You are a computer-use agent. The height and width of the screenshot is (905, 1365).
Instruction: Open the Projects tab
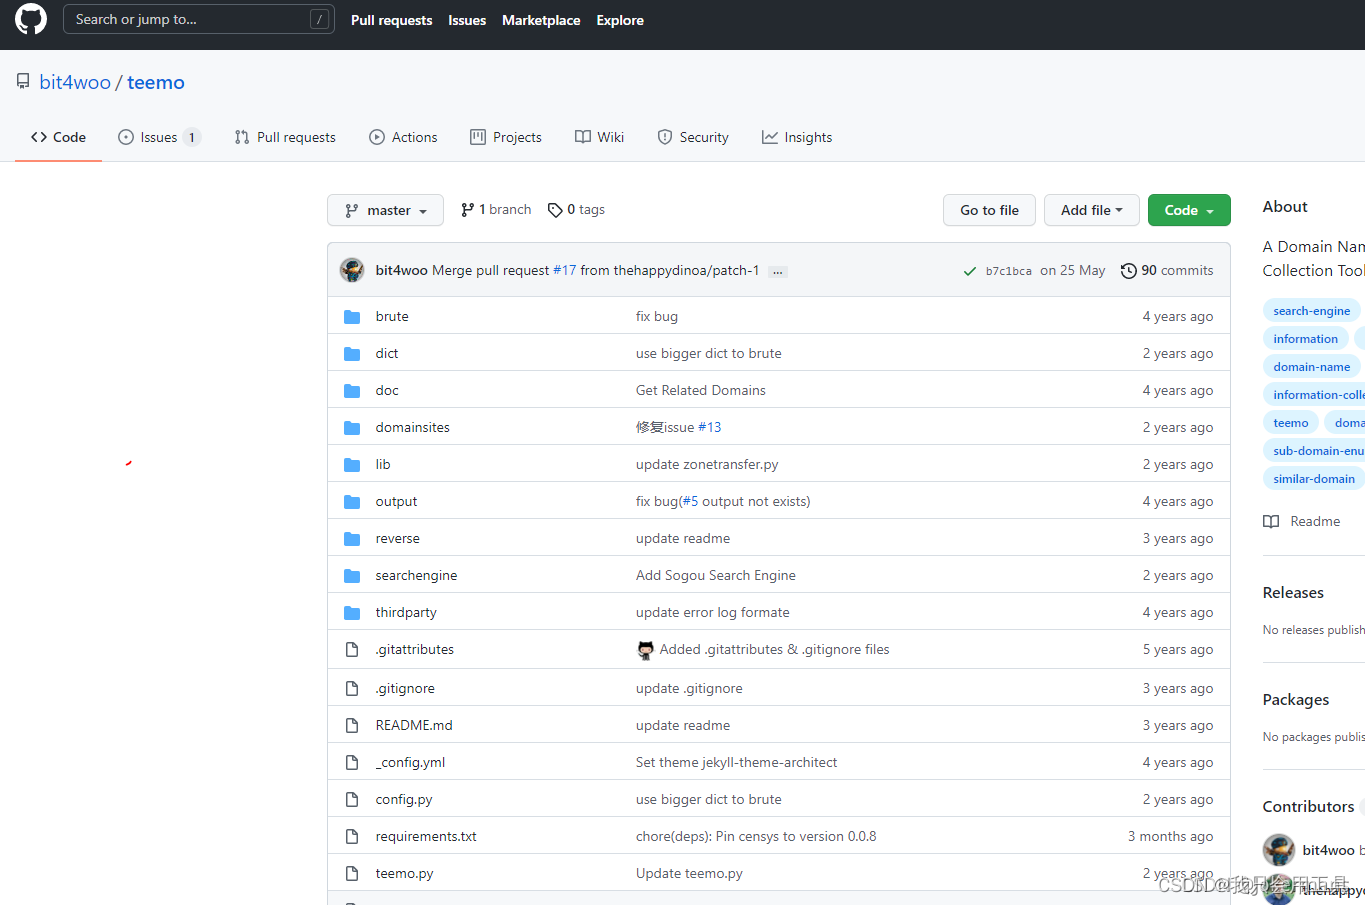click(506, 137)
